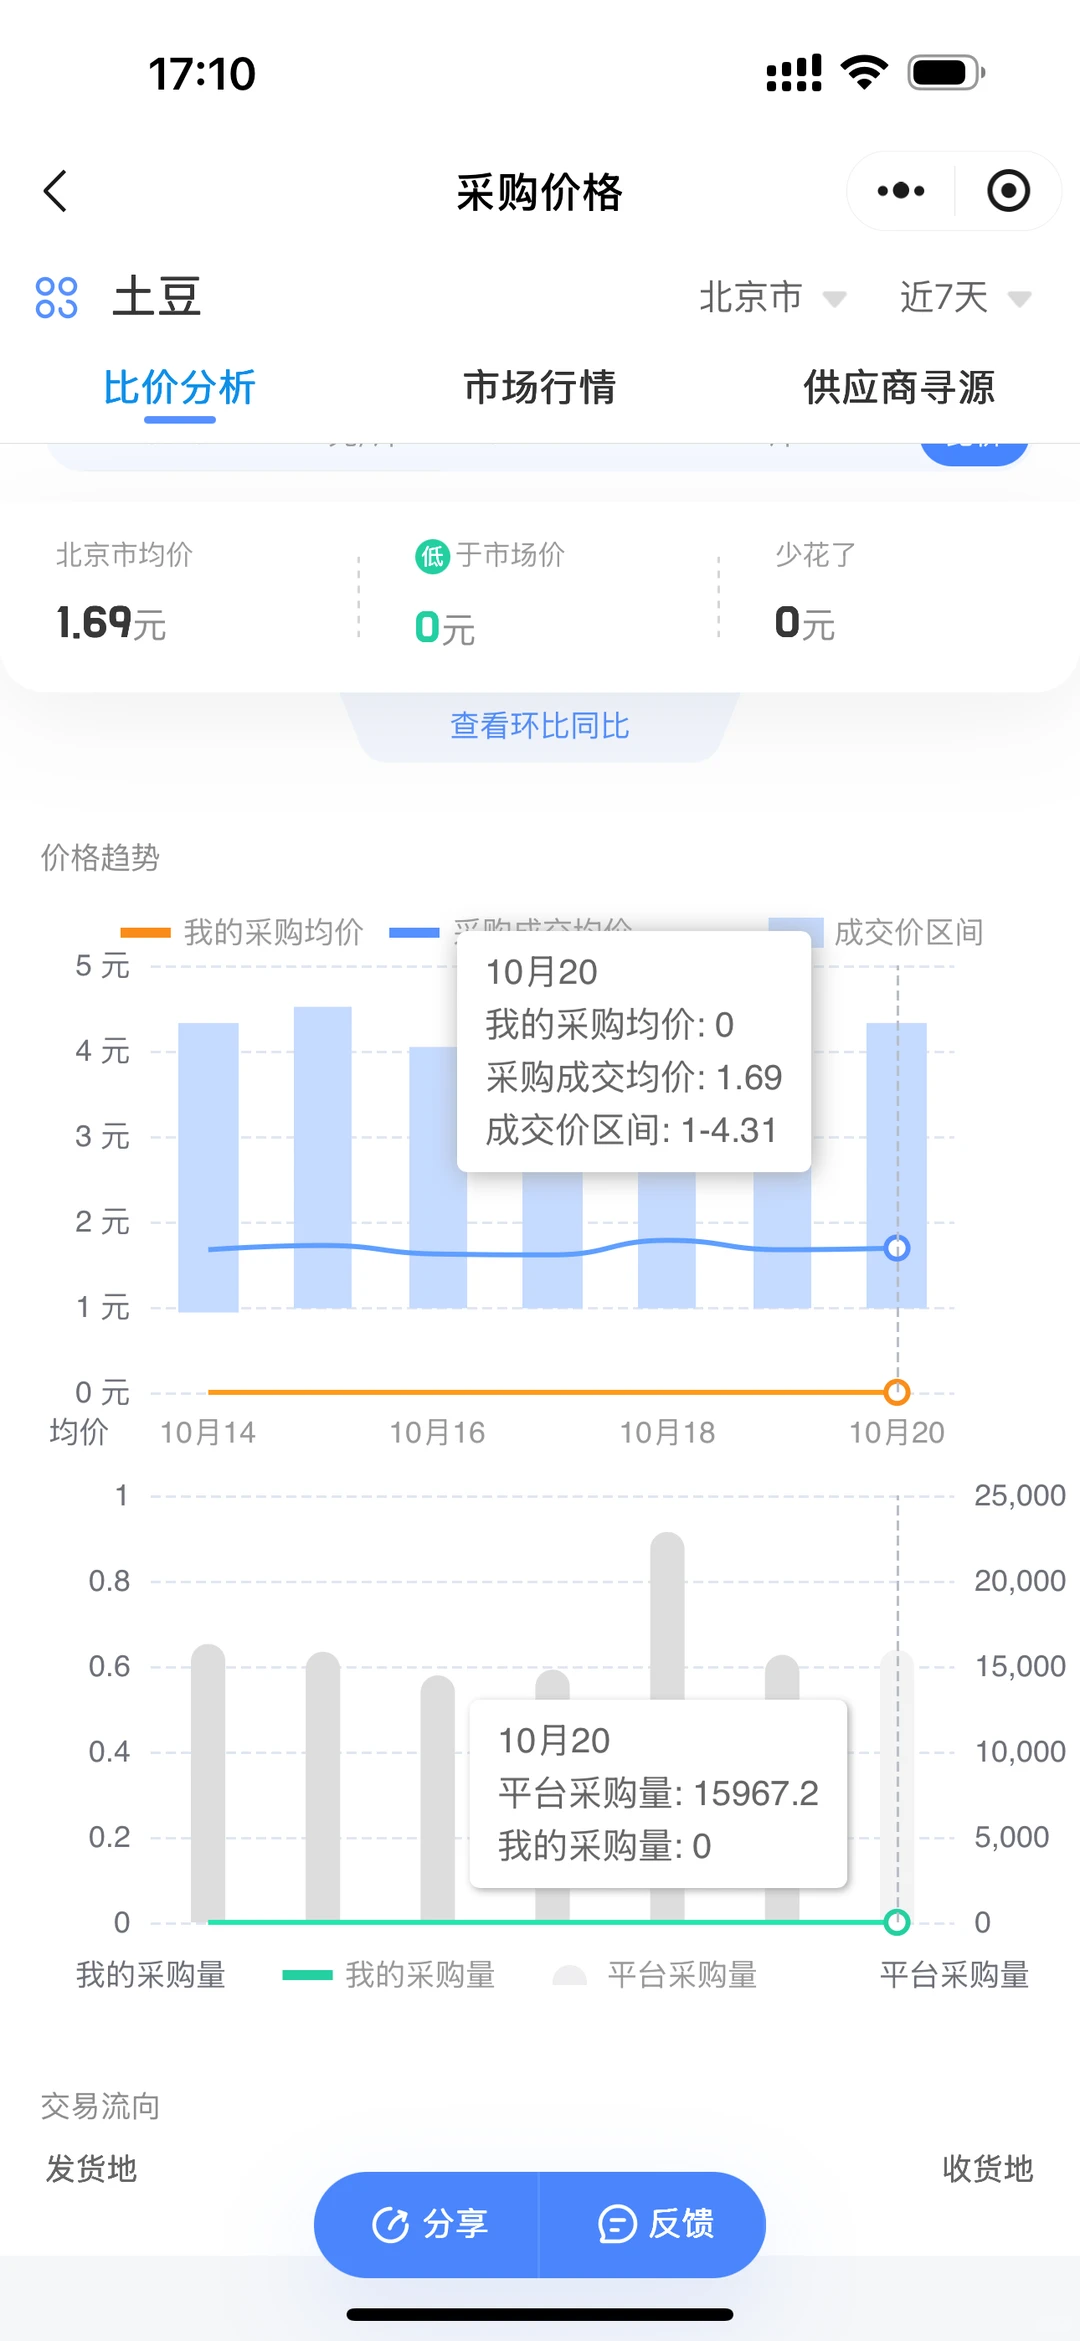The width and height of the screenshot is (1080, 2341).
Task: Switch to 供应商寻源 tab
Action: [899, 388]
